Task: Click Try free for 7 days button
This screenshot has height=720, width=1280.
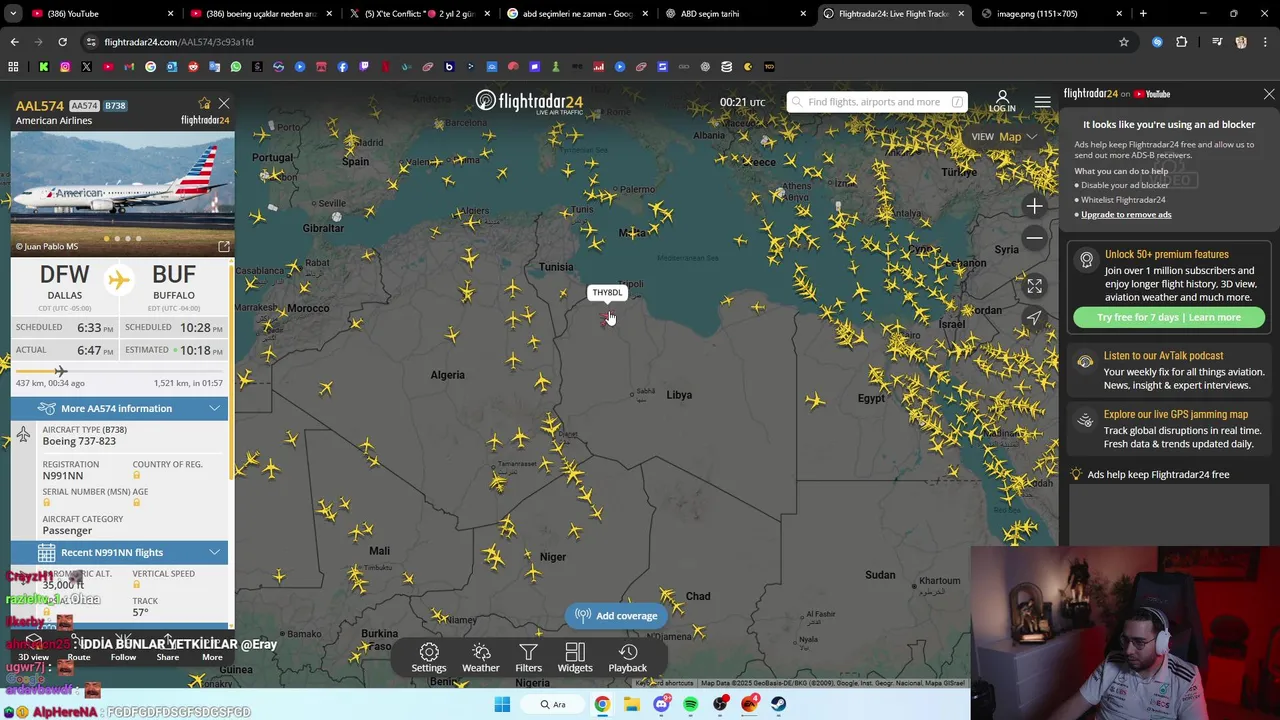Action: 1169,317
